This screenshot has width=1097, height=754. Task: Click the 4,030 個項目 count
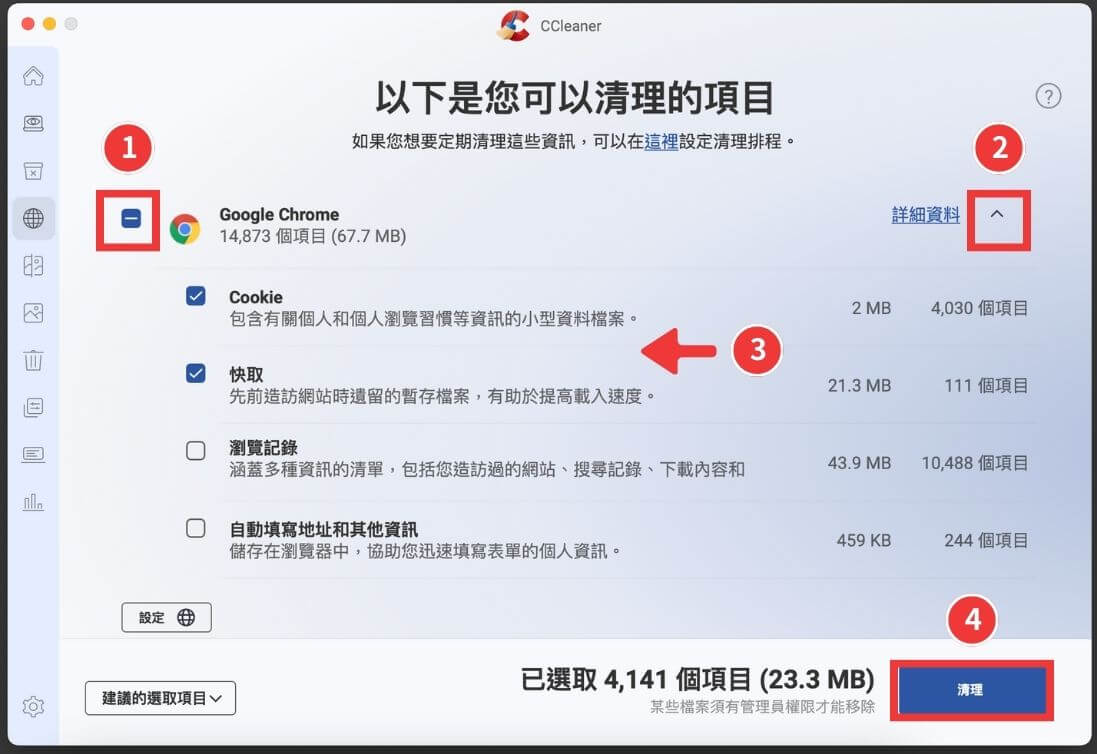(979, 308)
